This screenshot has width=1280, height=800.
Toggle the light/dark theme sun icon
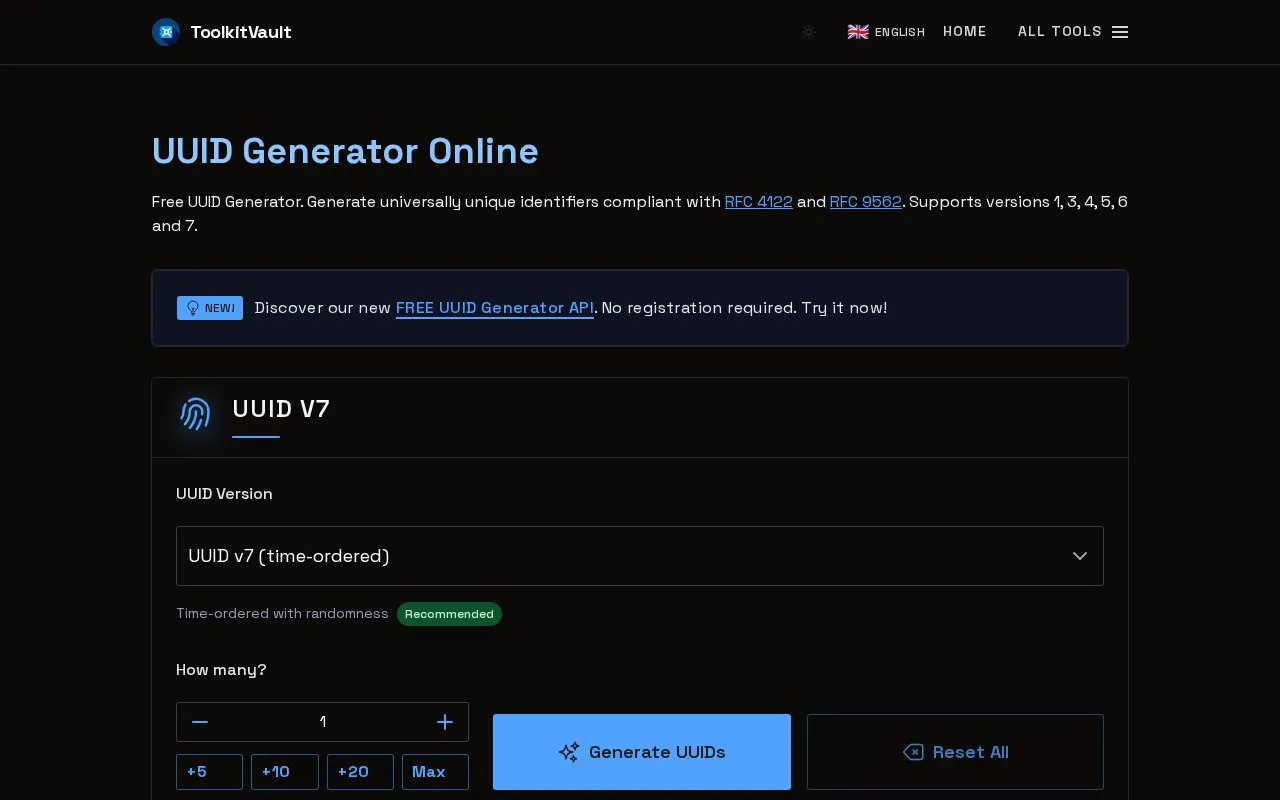[809, 32]
